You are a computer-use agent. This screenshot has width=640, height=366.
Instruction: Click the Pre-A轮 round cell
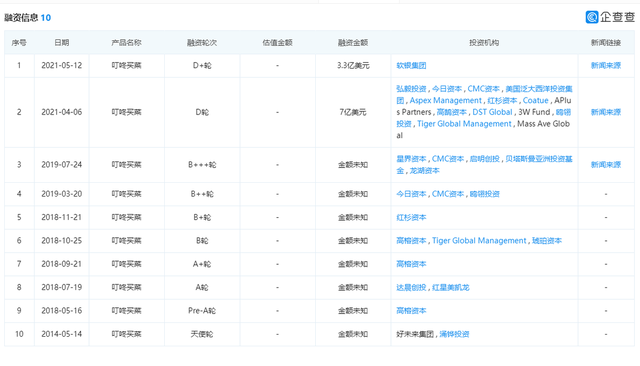pos(202,311)
